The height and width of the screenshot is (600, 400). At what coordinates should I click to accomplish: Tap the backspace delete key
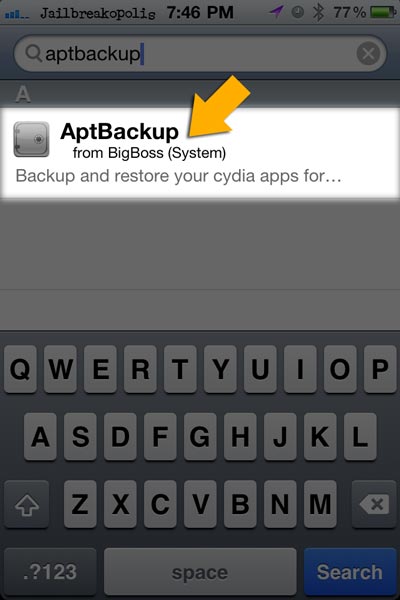[x=374, y=504]
